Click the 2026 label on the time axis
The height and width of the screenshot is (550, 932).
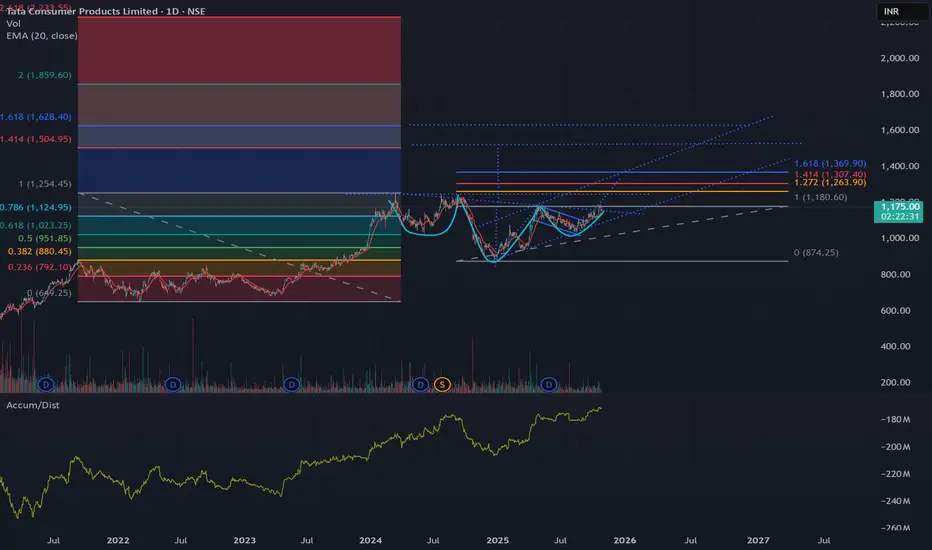[625, 540]
